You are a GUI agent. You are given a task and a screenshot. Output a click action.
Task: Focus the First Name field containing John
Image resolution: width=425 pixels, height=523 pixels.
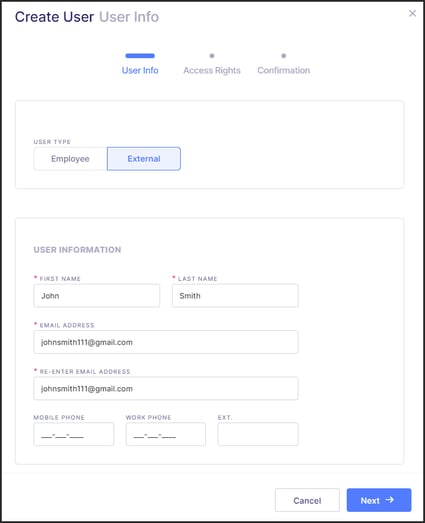pos(97,296)
